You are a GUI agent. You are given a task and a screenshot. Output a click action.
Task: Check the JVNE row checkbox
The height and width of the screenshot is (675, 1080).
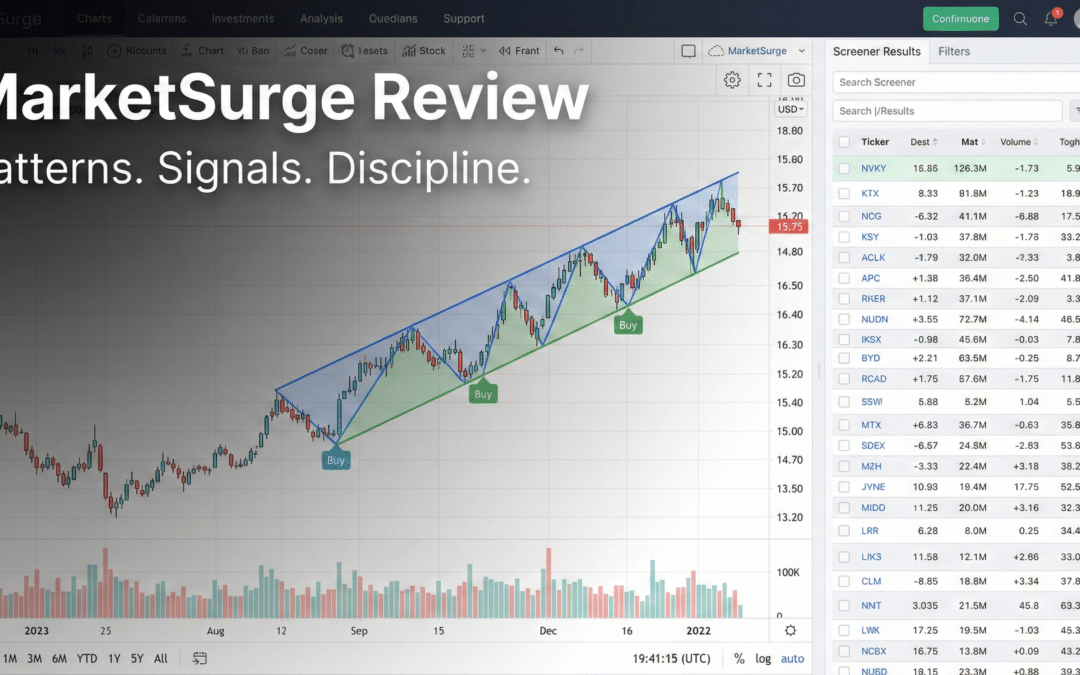844,487
